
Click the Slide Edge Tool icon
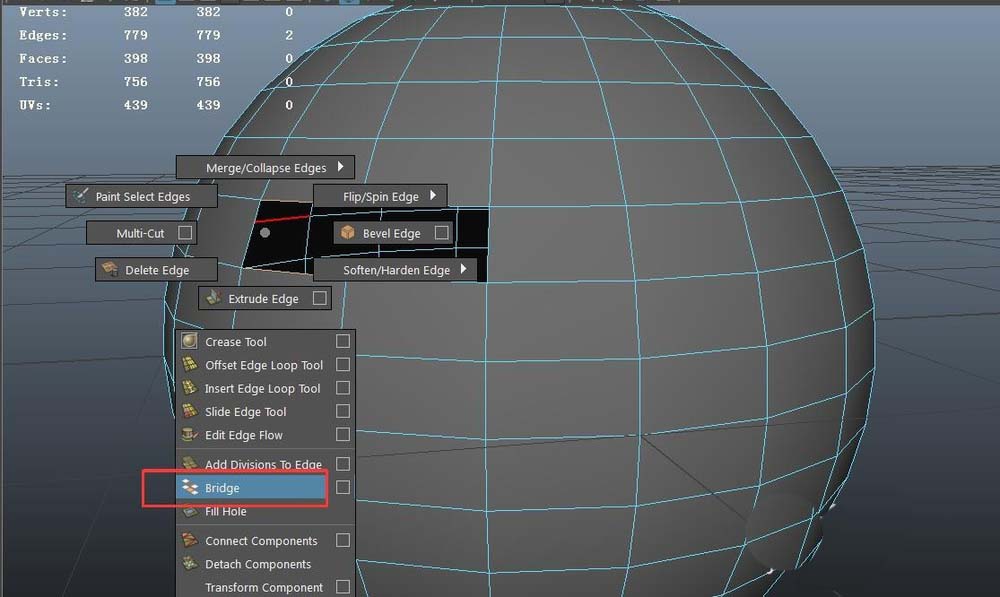189,411
